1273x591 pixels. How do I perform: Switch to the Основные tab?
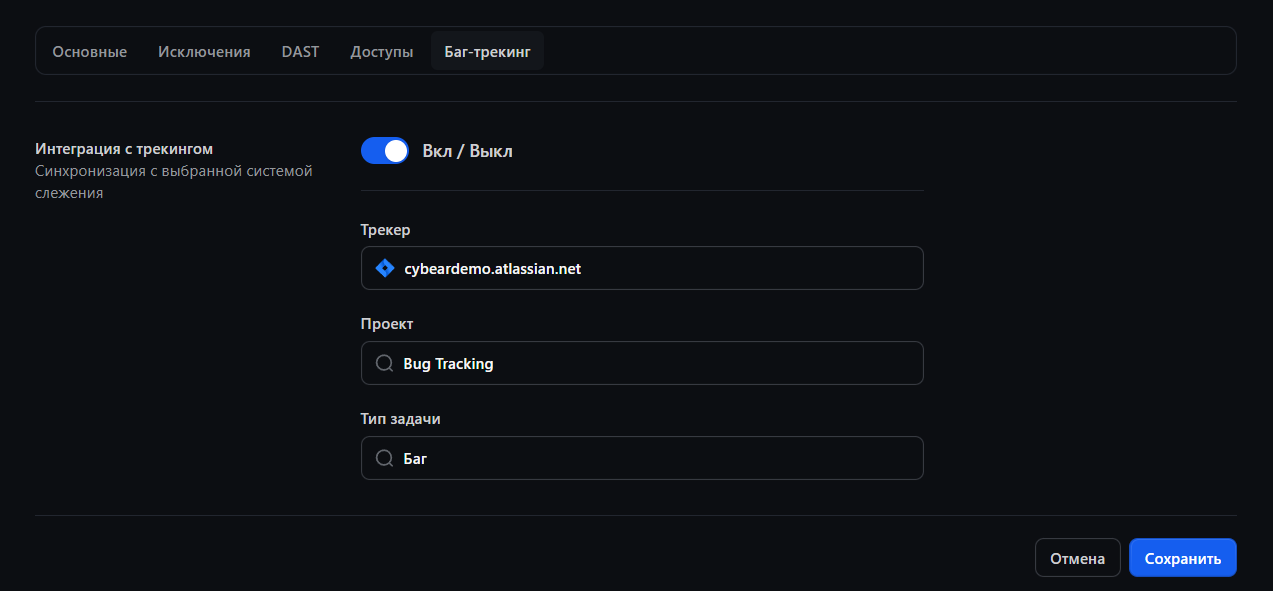tap(90, 51)
